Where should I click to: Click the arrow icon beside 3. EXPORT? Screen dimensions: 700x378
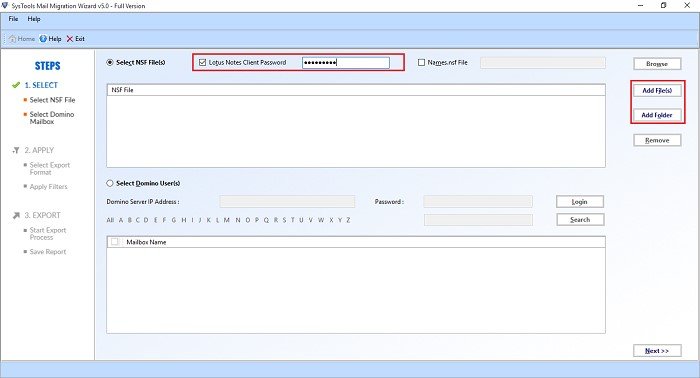pyautogui.click(x=16, y=215)
